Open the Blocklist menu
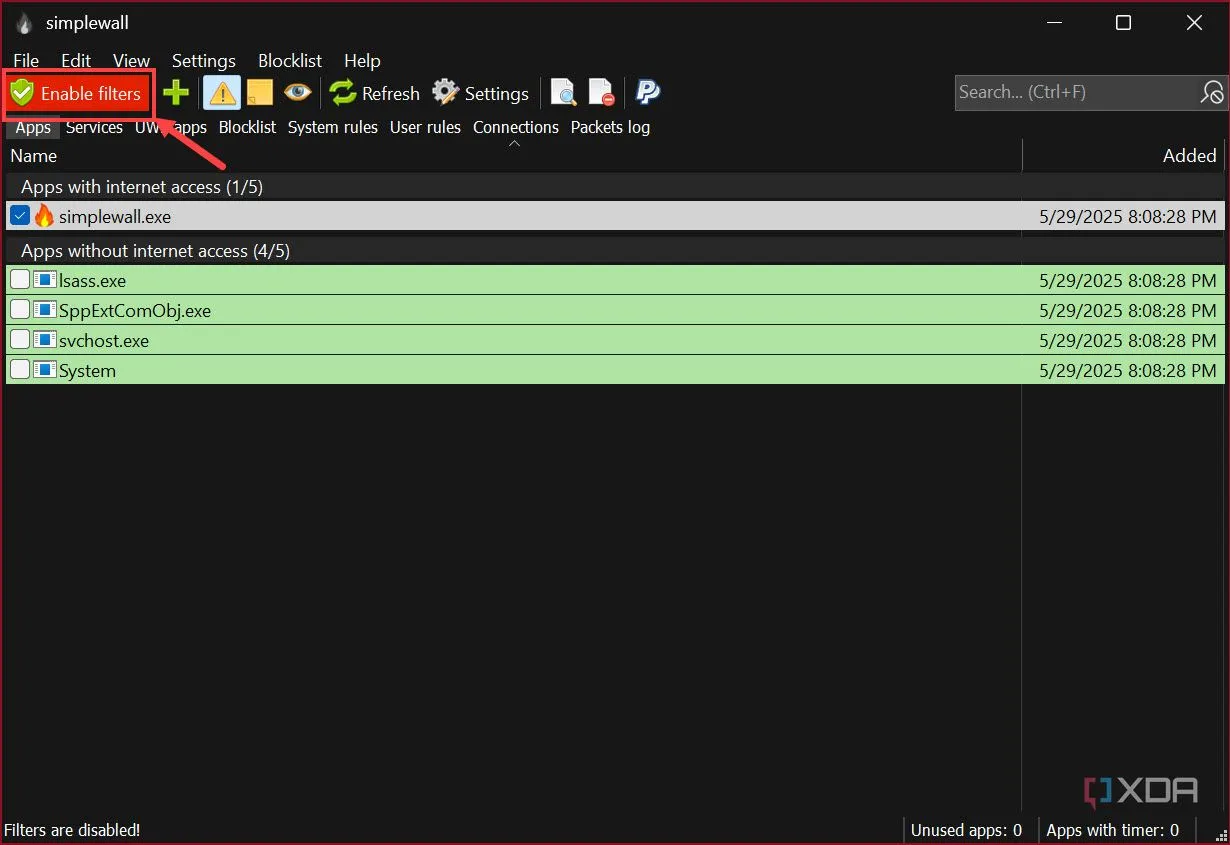 [290, 61]
